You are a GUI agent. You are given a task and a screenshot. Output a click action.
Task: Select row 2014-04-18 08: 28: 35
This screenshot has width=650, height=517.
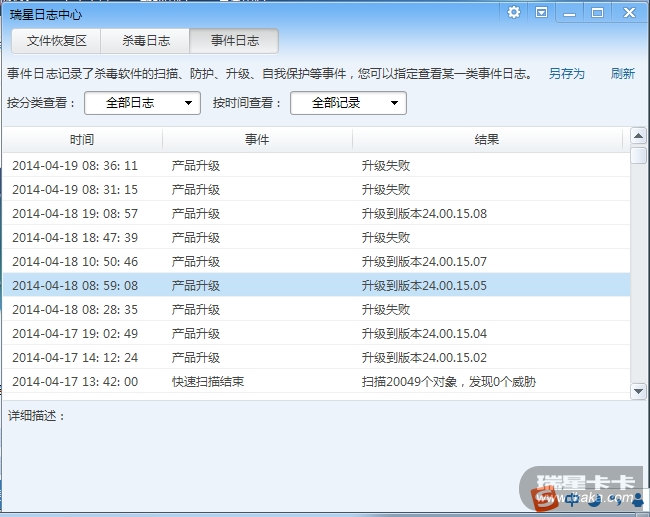317,309
